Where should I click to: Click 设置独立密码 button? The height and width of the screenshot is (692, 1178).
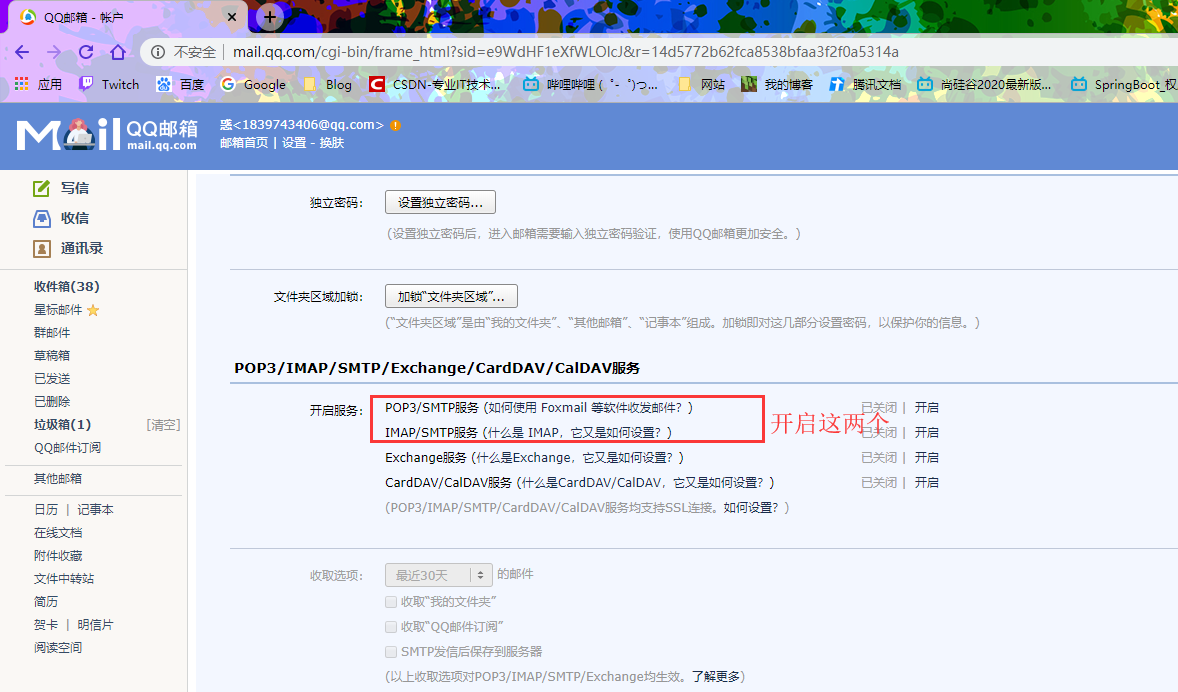(x=440, y=202)
